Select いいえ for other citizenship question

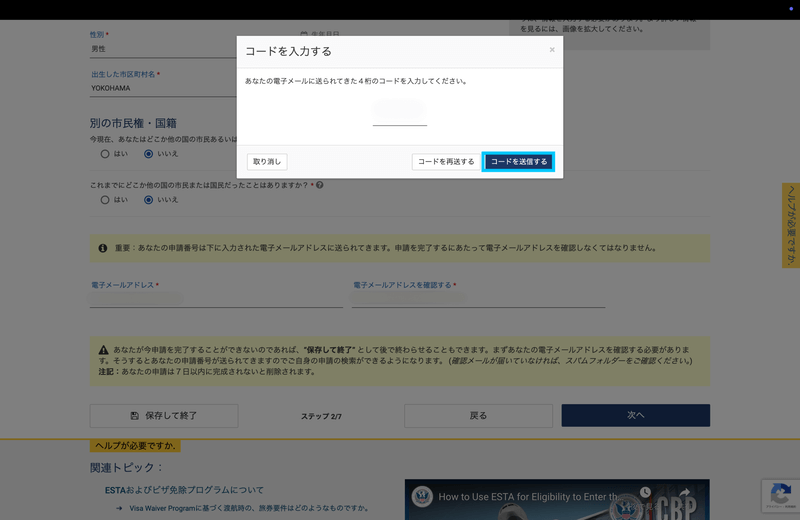[x=148, y=154]
